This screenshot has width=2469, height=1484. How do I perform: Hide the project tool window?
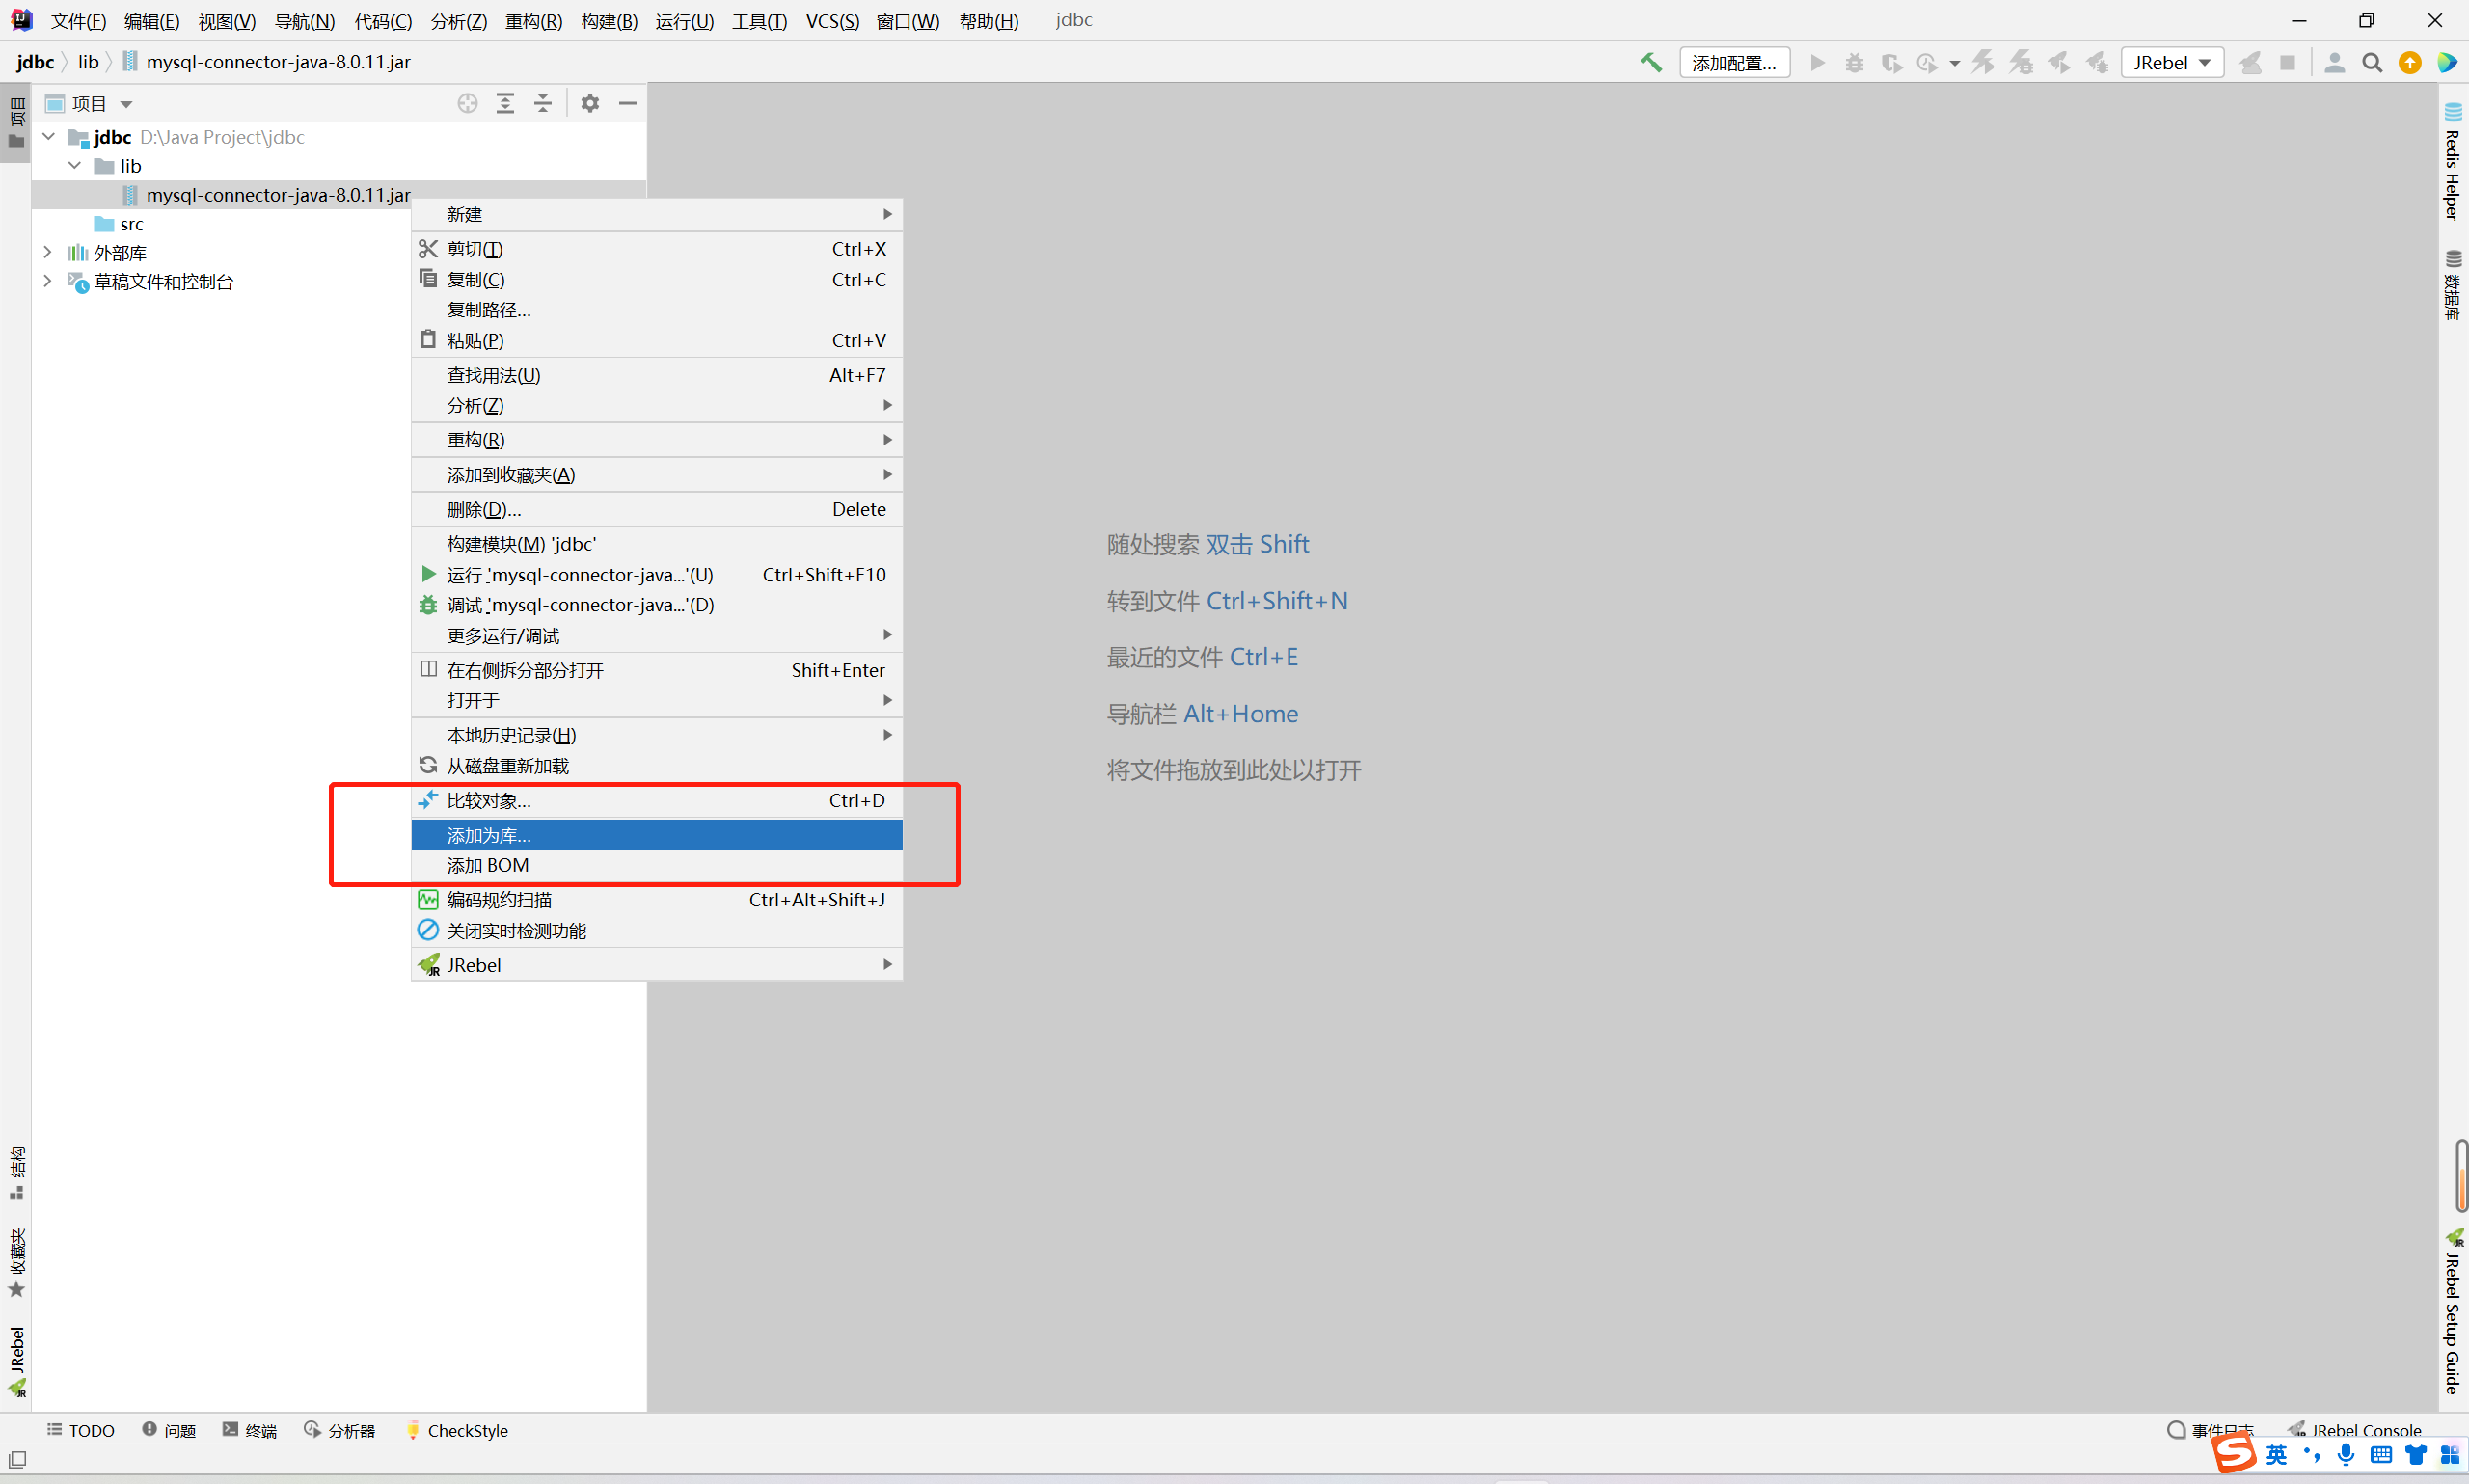tap(628, 103)
